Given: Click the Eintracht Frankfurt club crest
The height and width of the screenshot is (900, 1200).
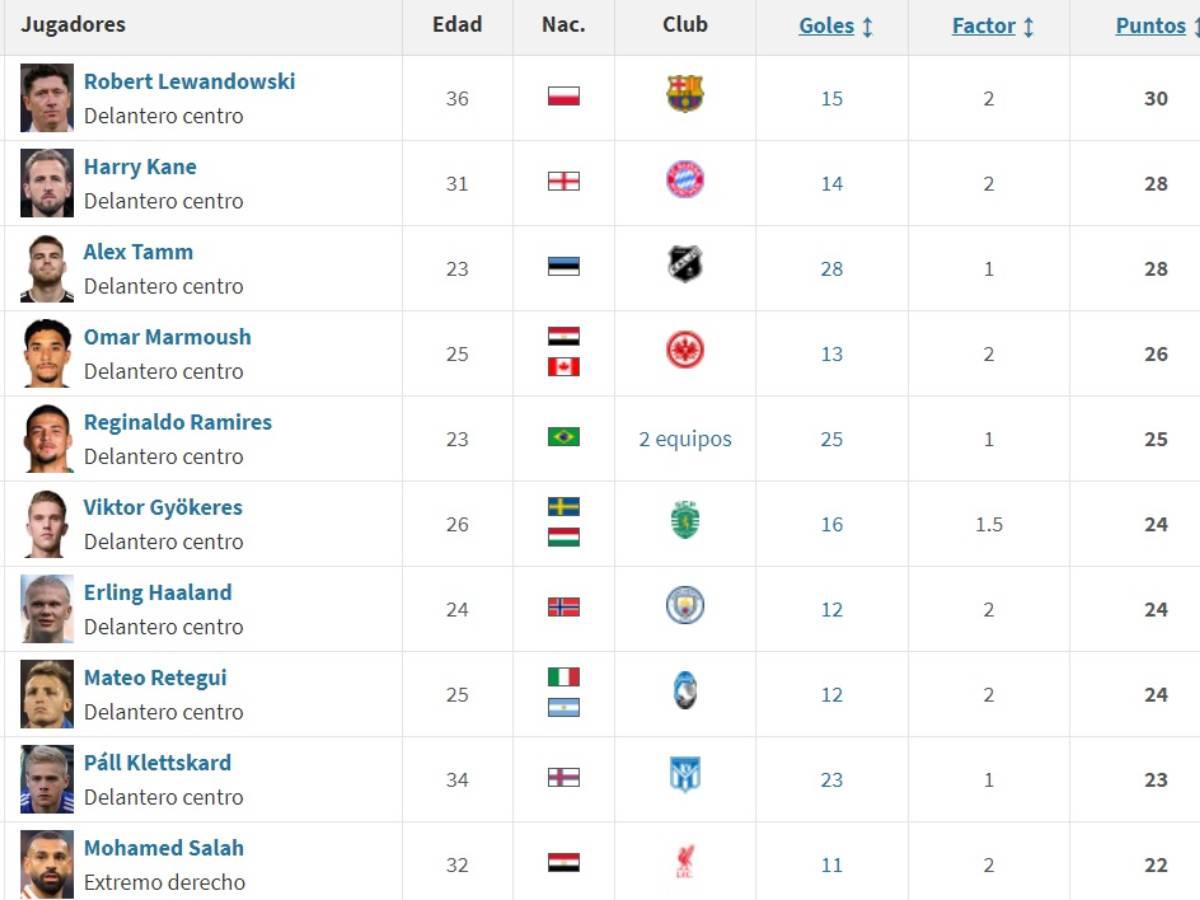Looking at the screenshot, I should click(x=685, y=350).
